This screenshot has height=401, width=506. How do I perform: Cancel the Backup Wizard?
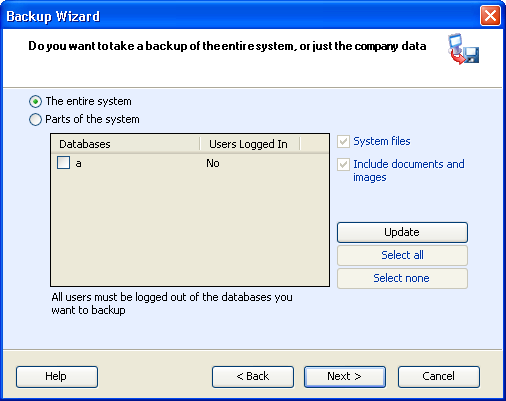[x=439, y=377]
